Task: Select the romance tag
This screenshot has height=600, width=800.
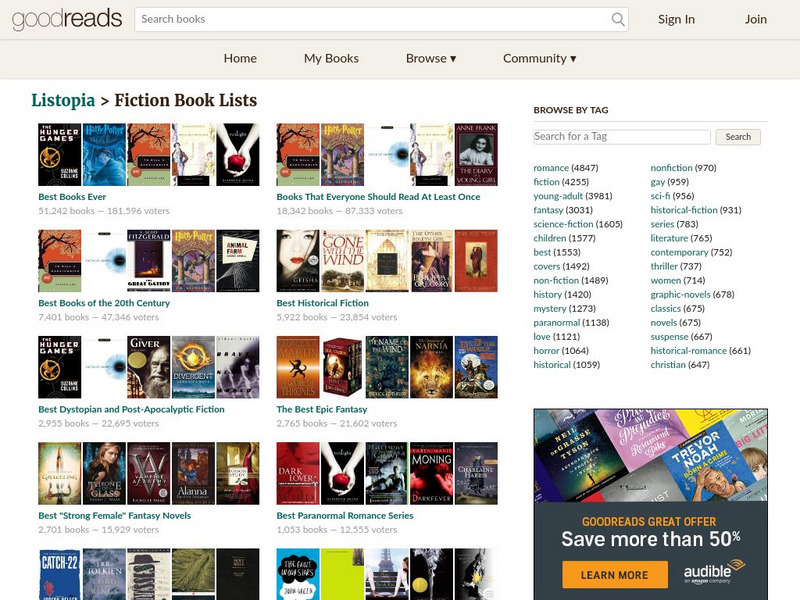Action: pos(551,168)
